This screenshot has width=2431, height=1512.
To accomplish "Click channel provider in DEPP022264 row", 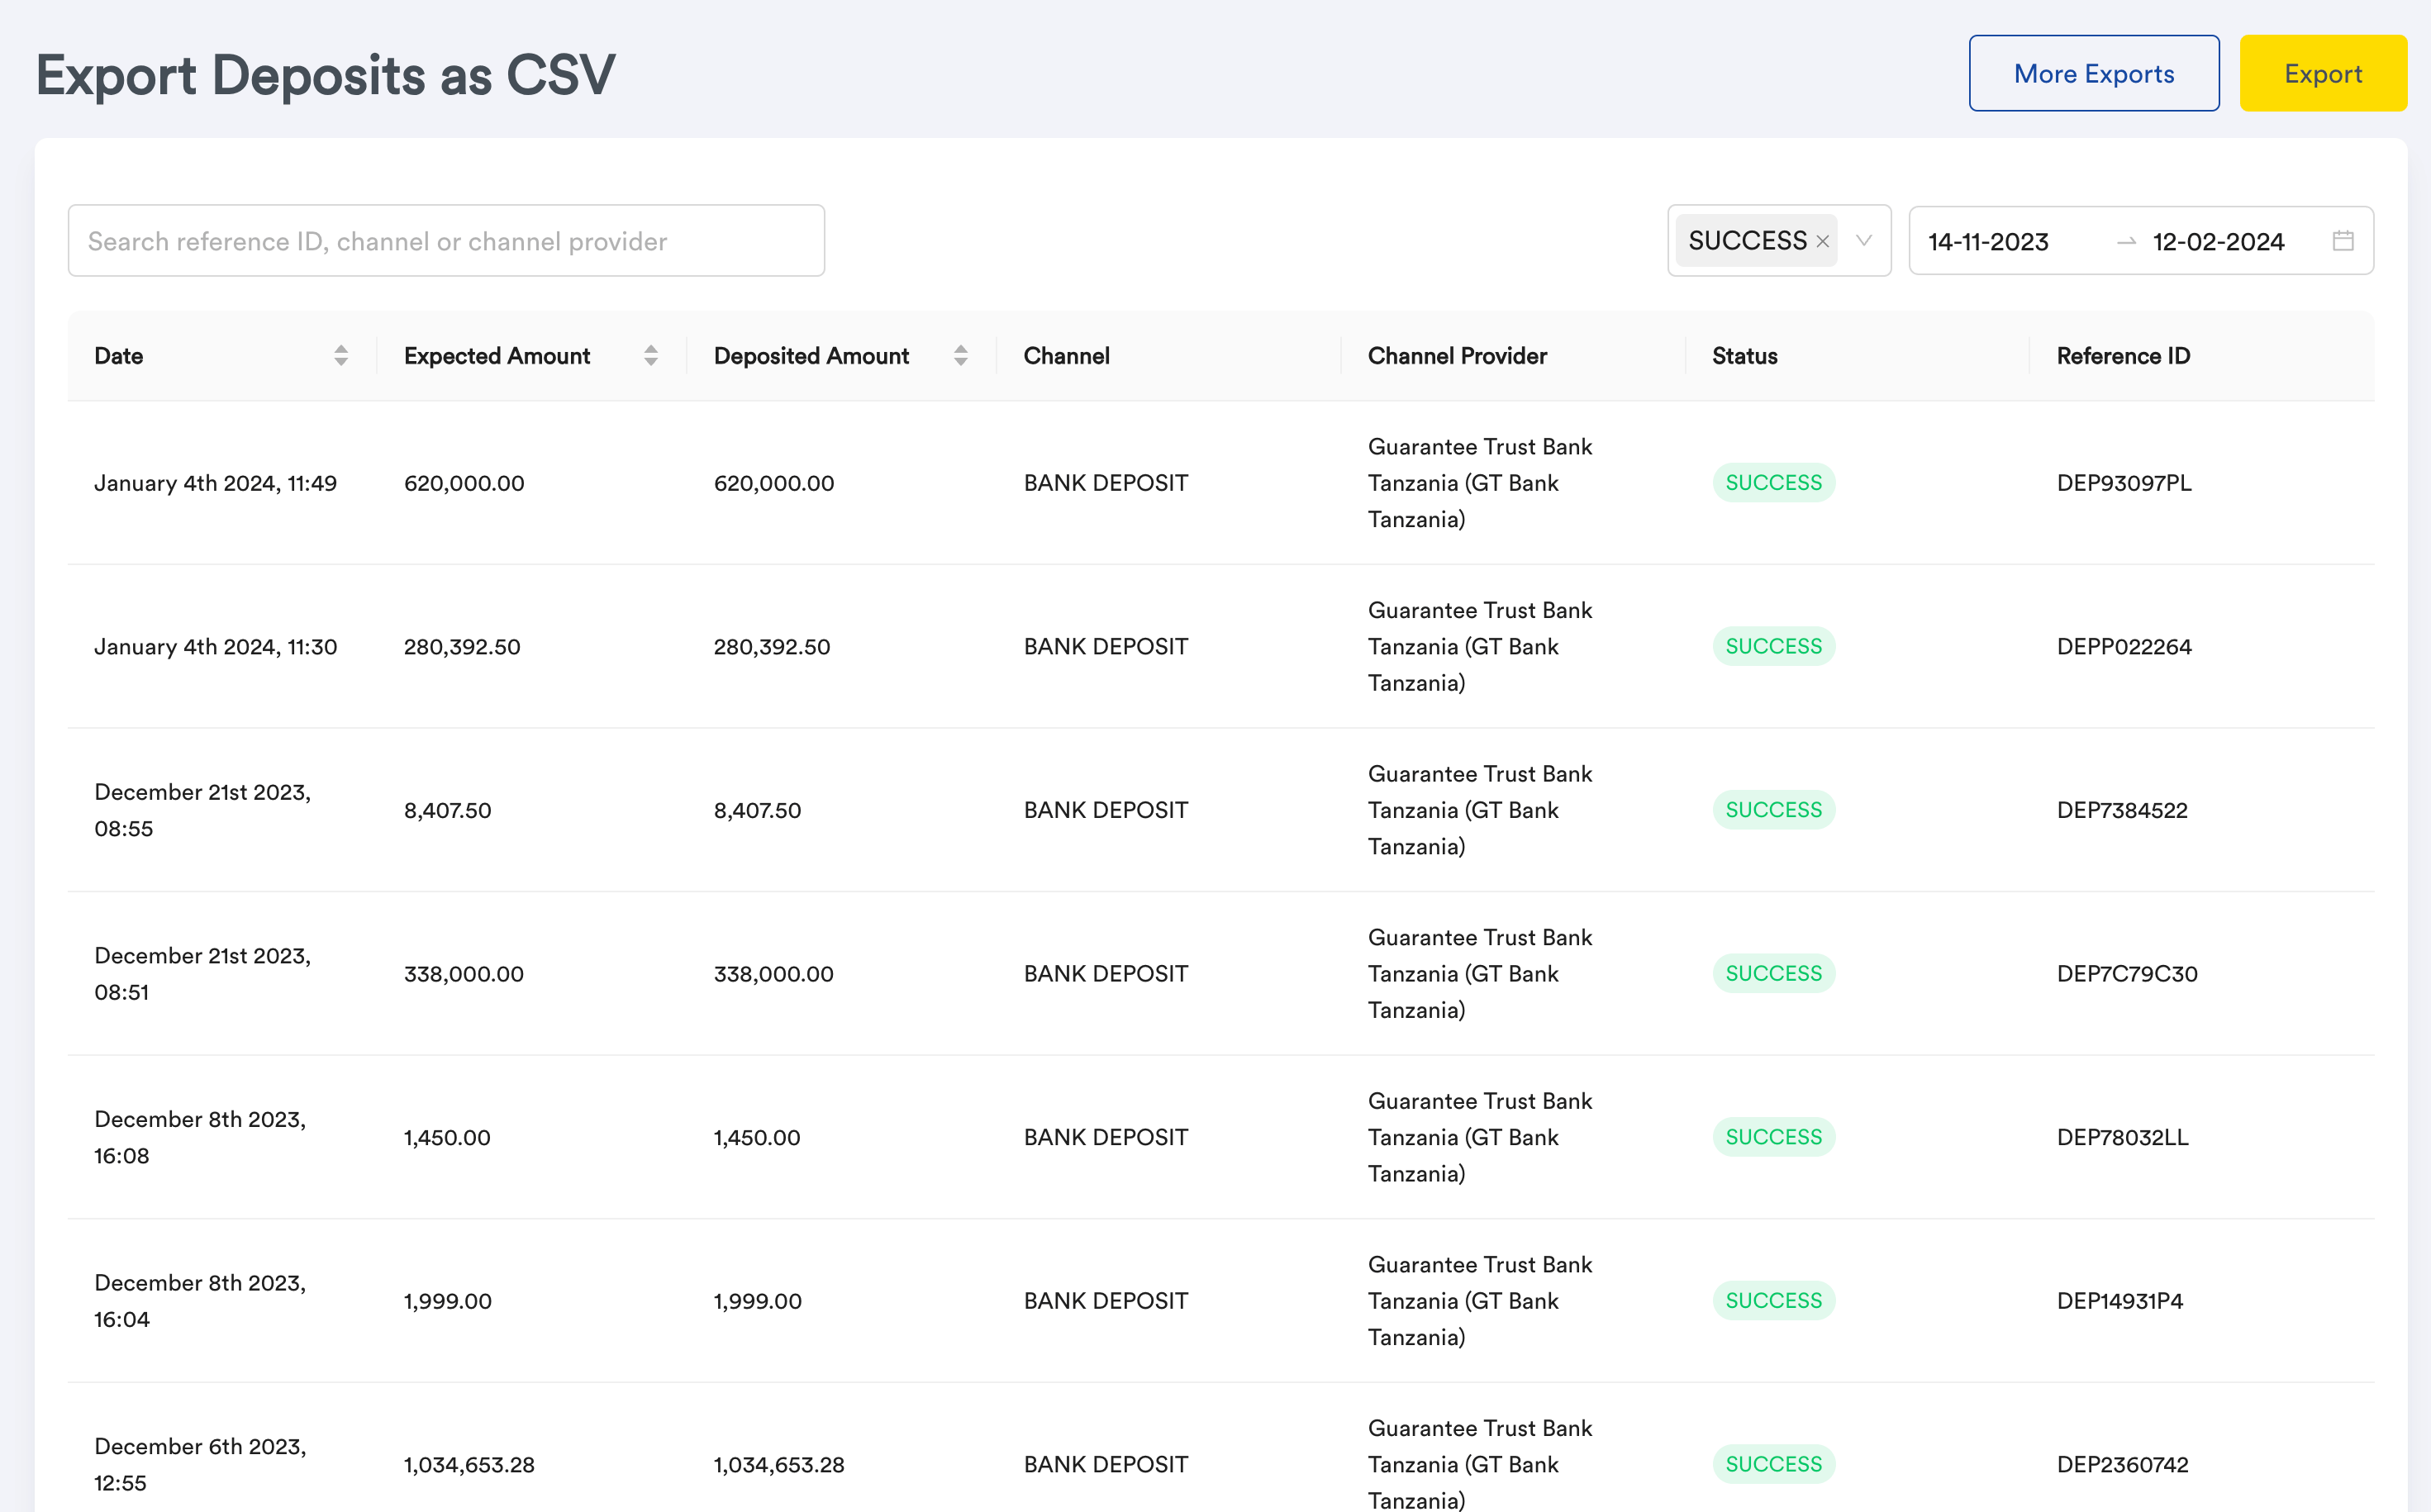I will (1480, 647).
